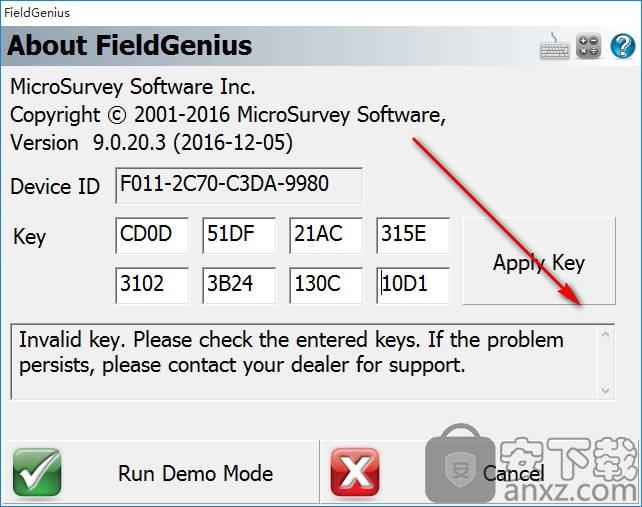Click the key field containing 3B24
The width and height of the screenshot is (642, 507).
click(239, 285)
